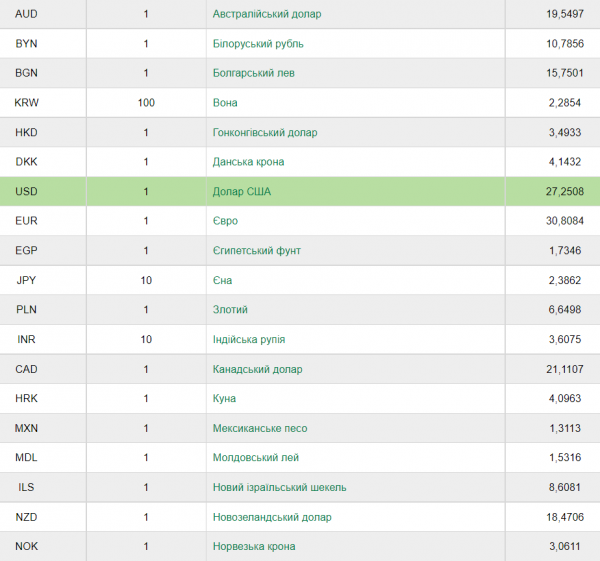Open the Куна currency link
Viewport: 600px width, 561px height.
coord(224,398)
